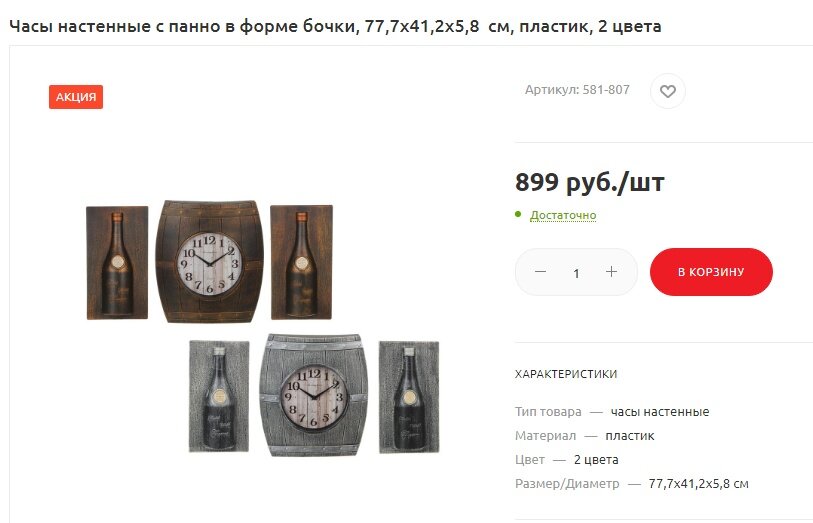The image size is (813, 523).
Task: Add item to cart with В КОРЗИНУ
Action: click(711, 272)
